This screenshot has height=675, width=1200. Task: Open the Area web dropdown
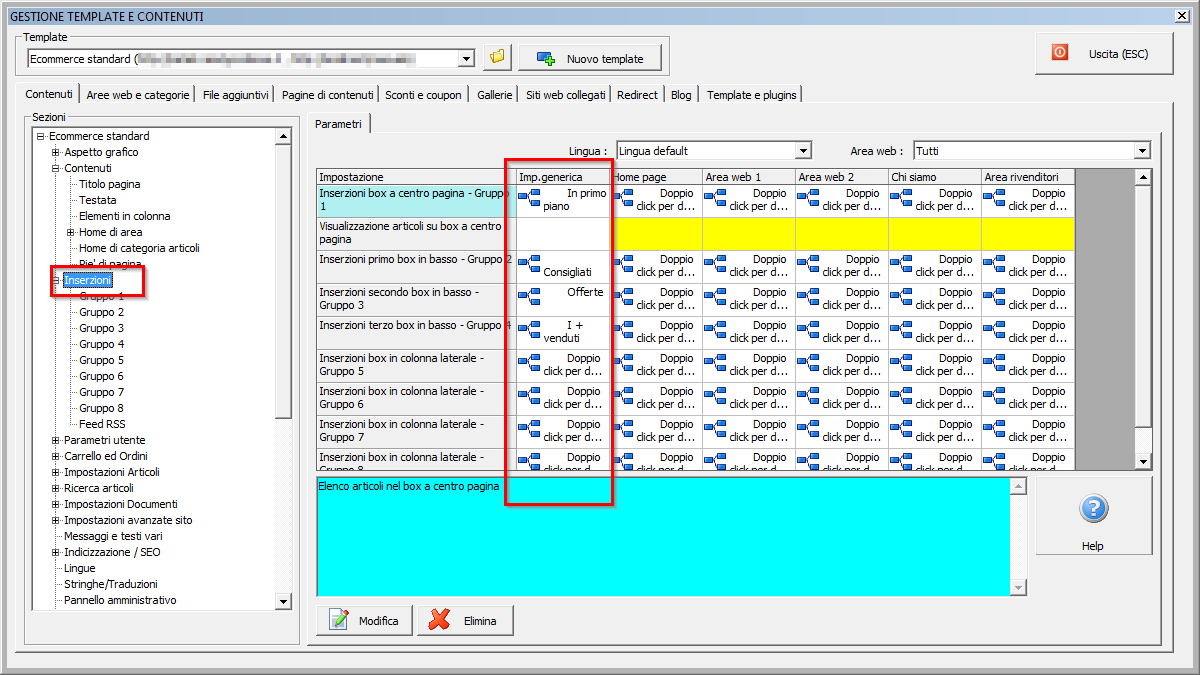coord(1142,151)
